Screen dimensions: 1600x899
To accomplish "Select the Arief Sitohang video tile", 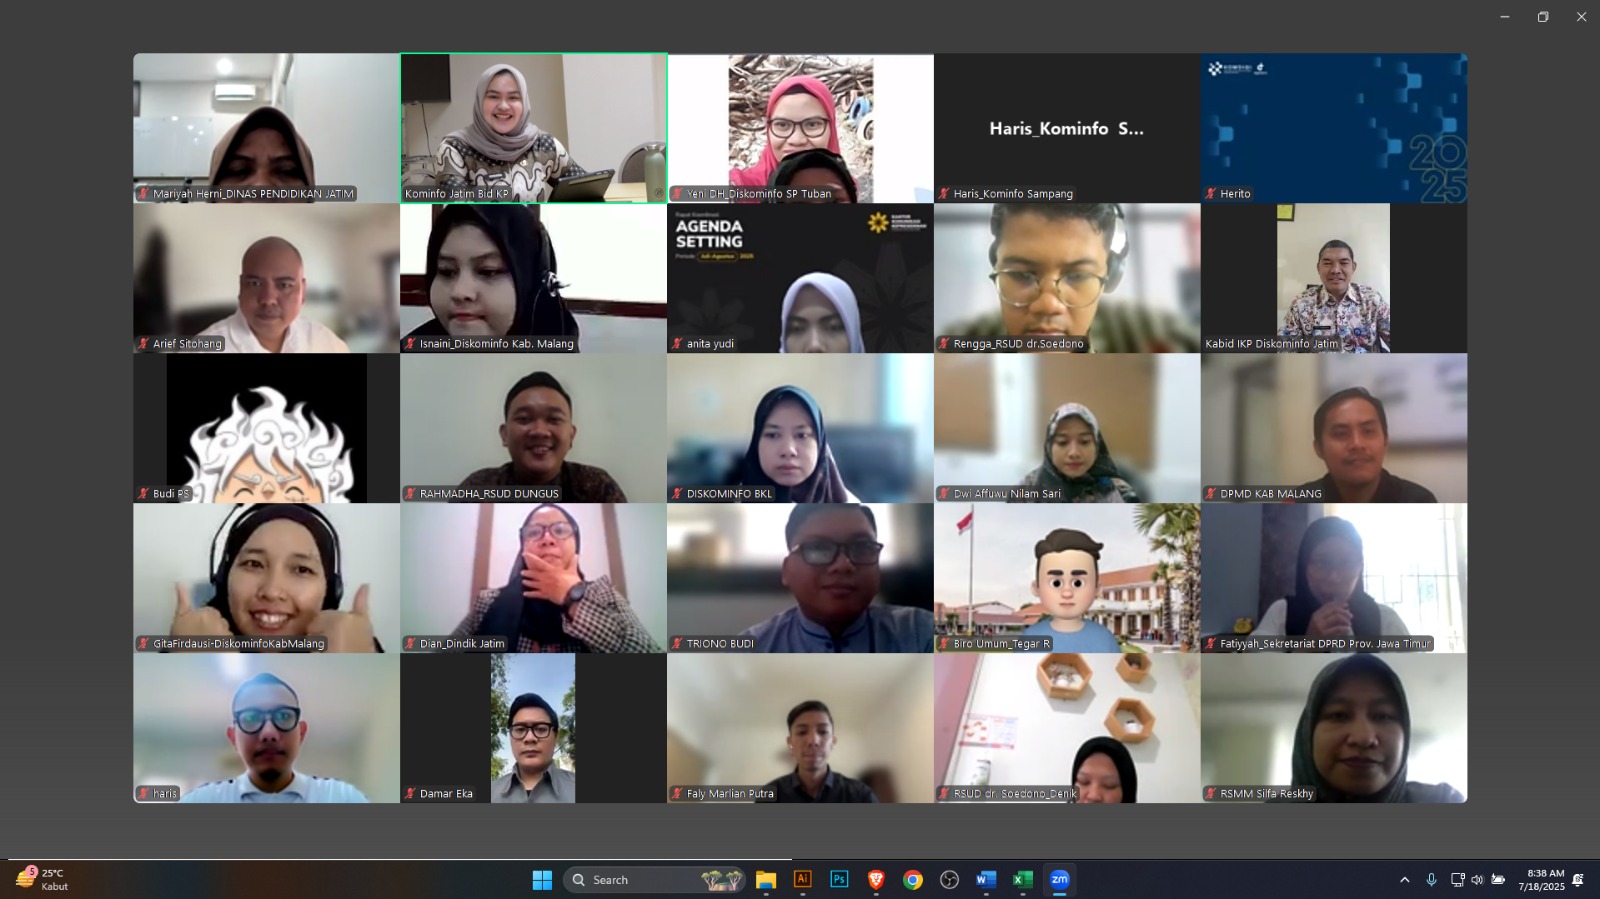I will click(266, 278).
